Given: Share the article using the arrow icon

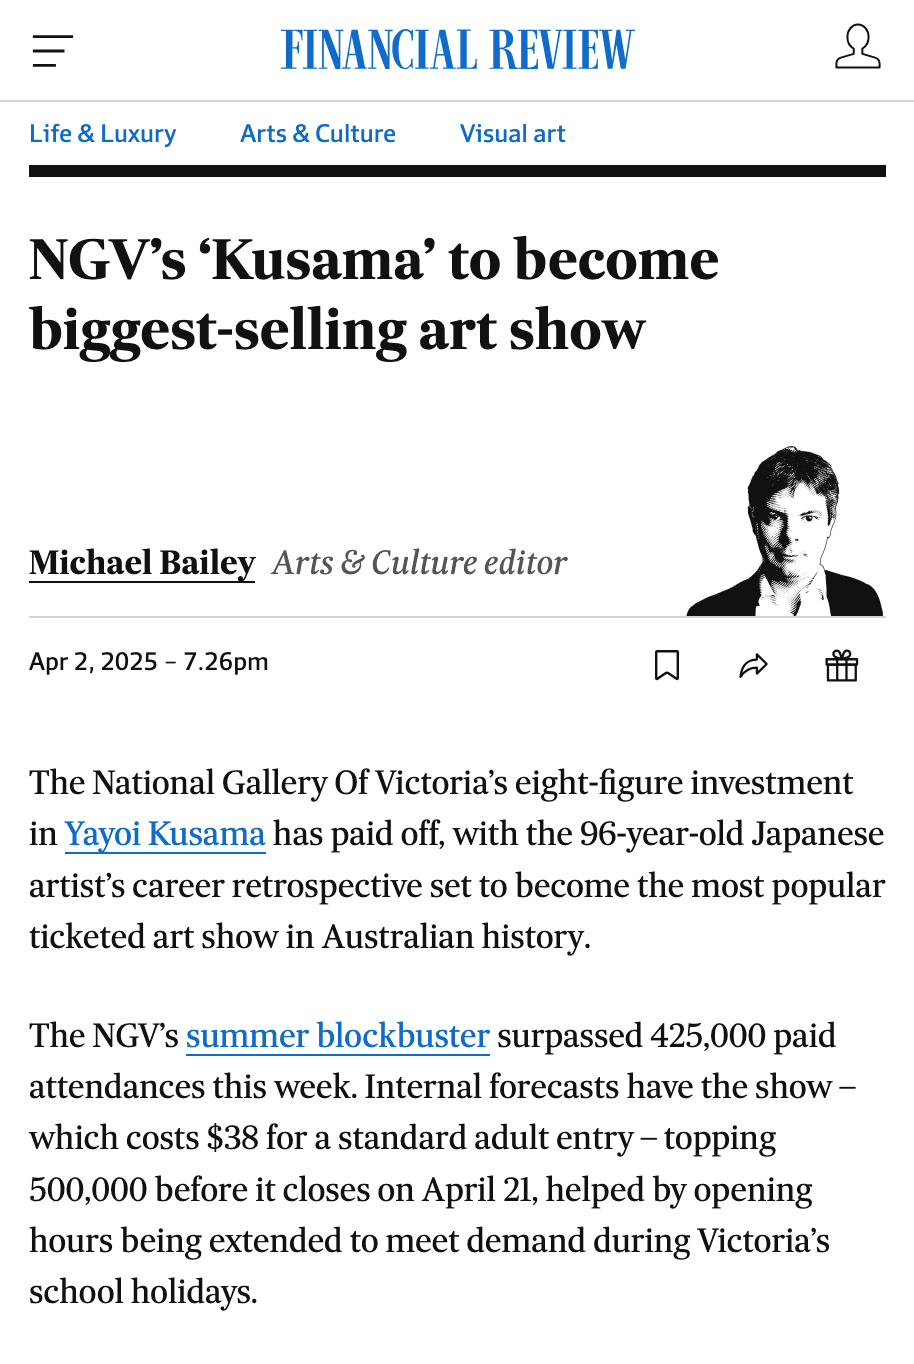Looking at the screenshot, I should [x=753, y=665].
